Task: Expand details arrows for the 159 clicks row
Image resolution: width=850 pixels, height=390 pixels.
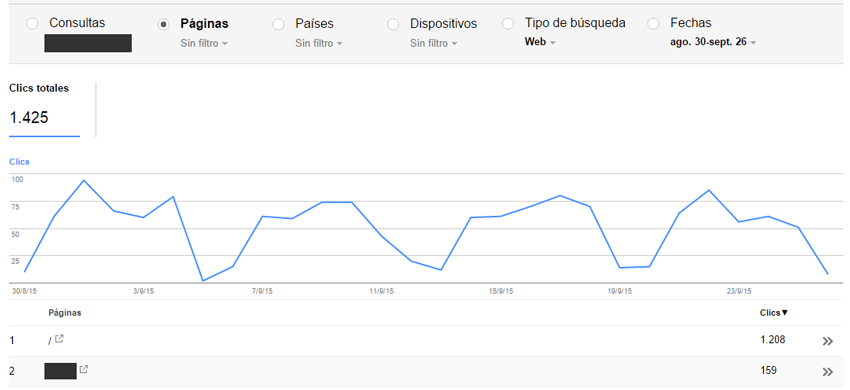Action: pos(827,372)
